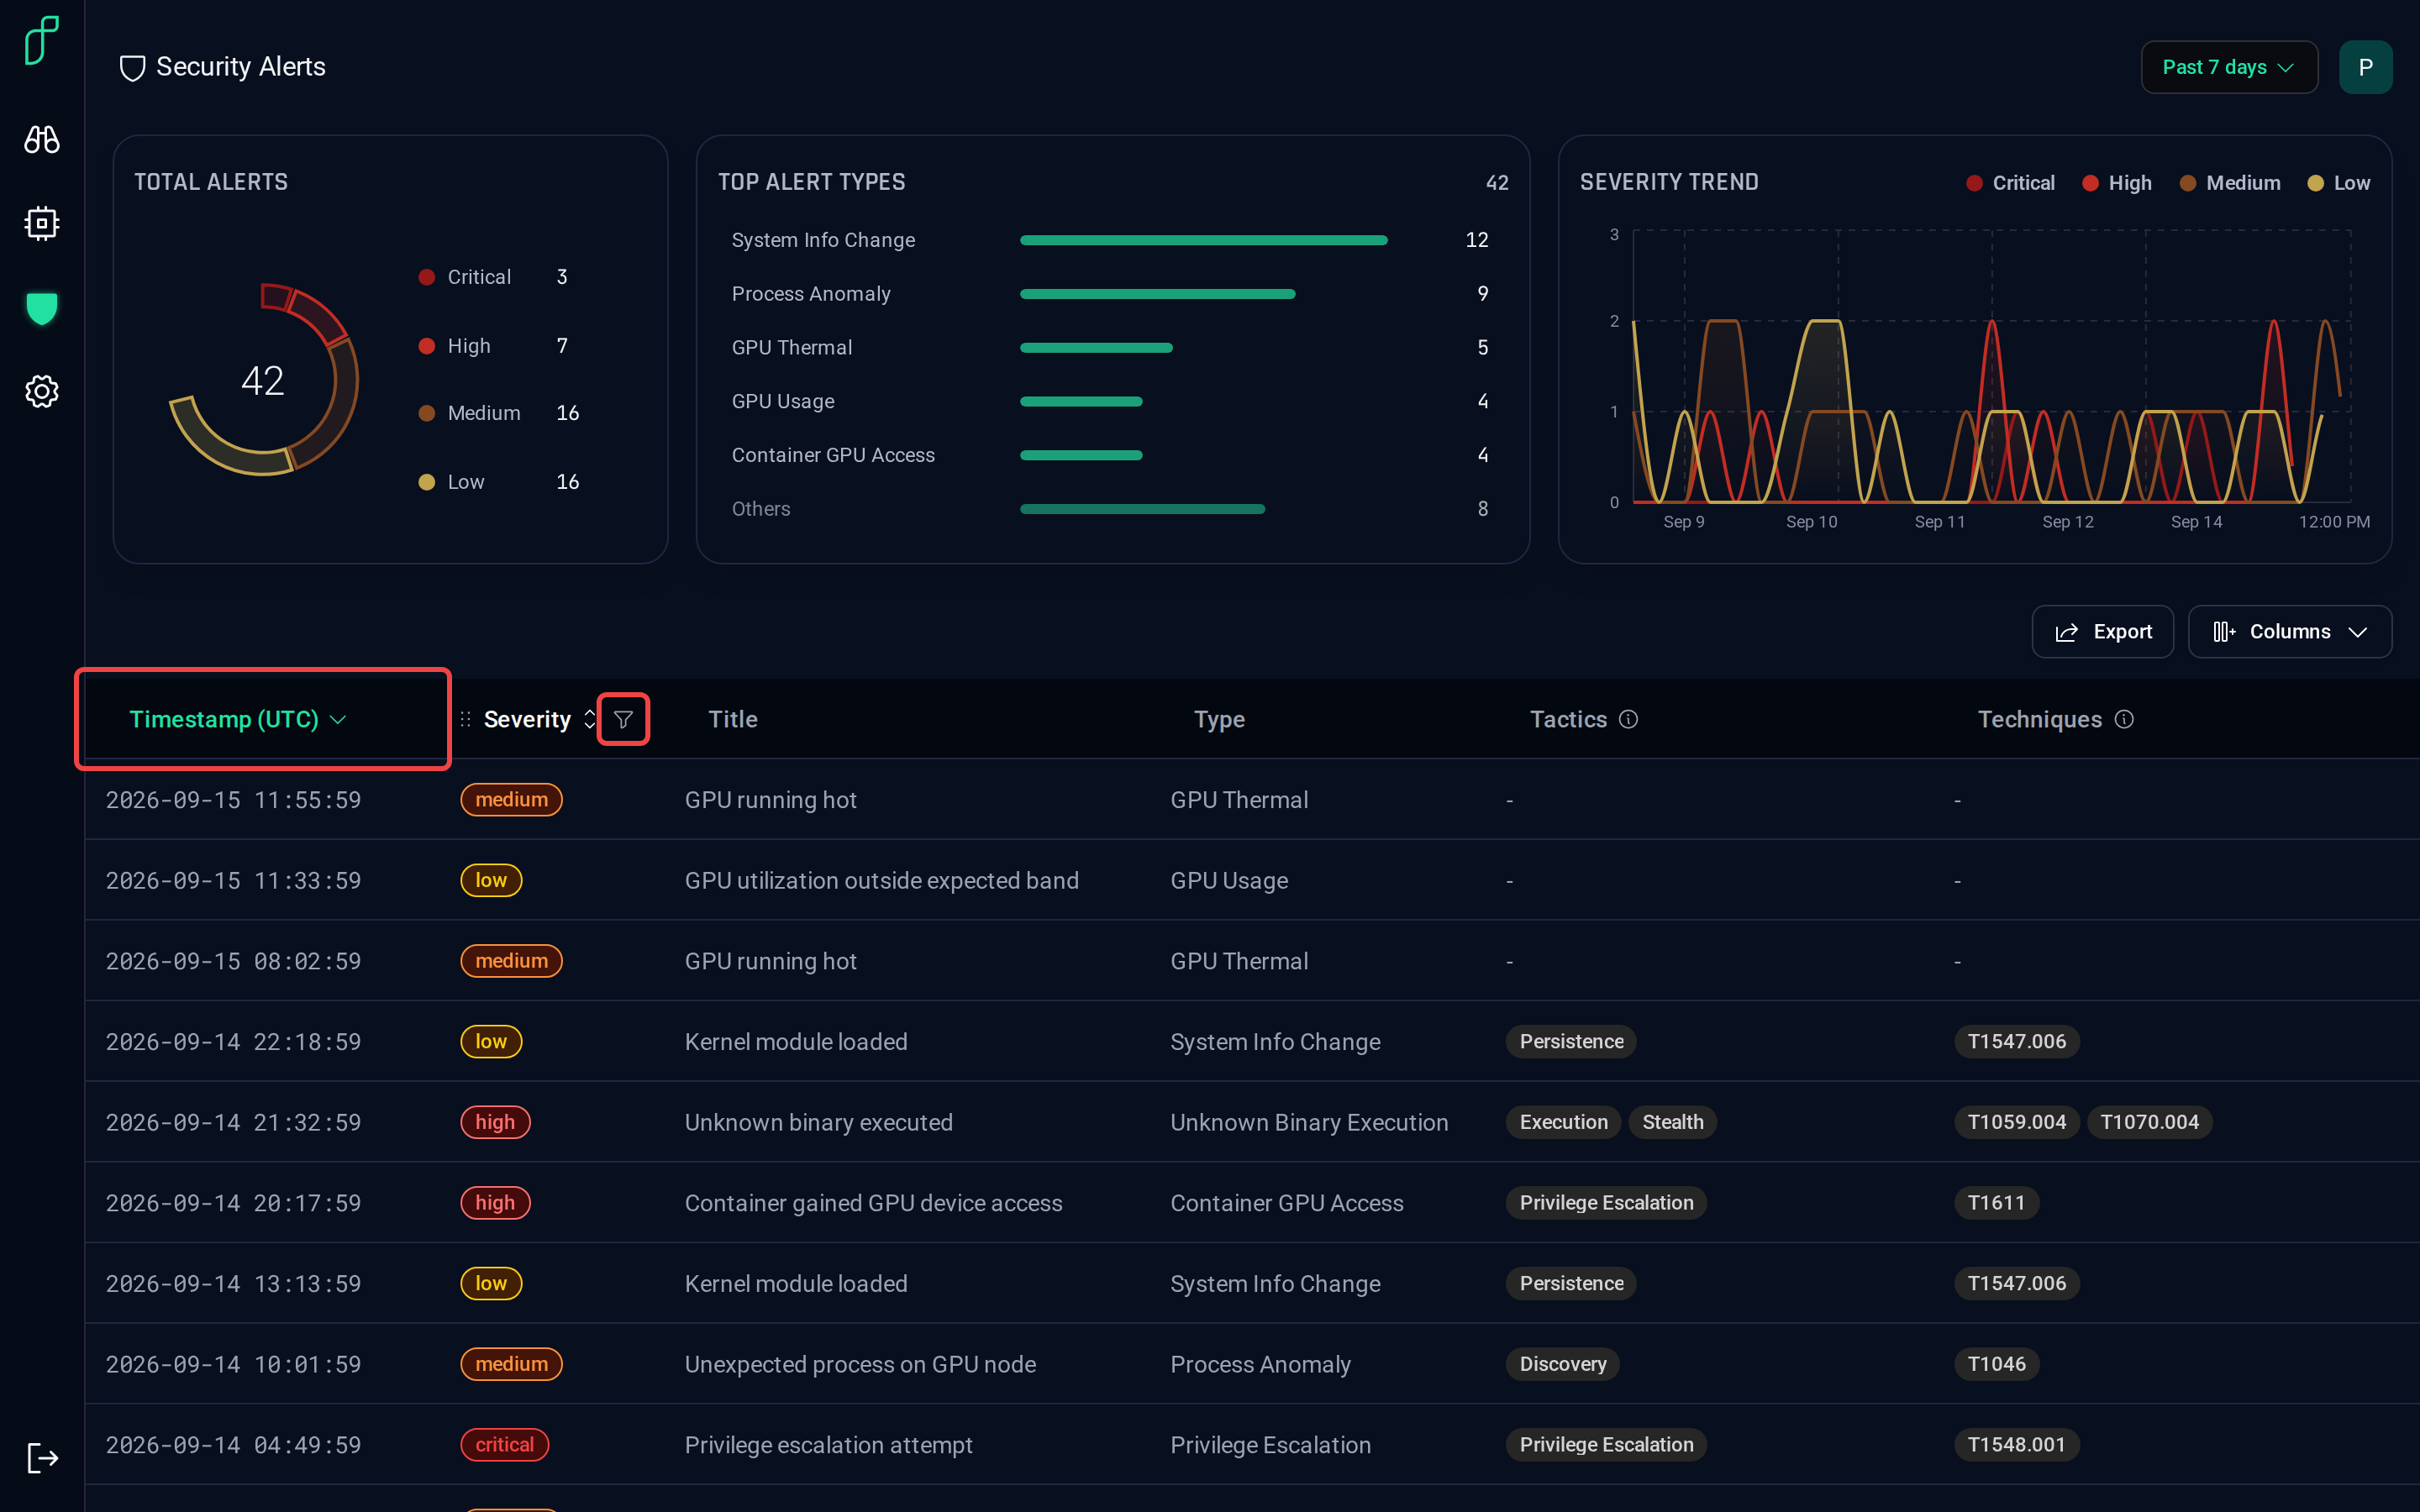Screen dimensions: 2420x1512
Task: Click the Export button
Action: (2102, 631)
